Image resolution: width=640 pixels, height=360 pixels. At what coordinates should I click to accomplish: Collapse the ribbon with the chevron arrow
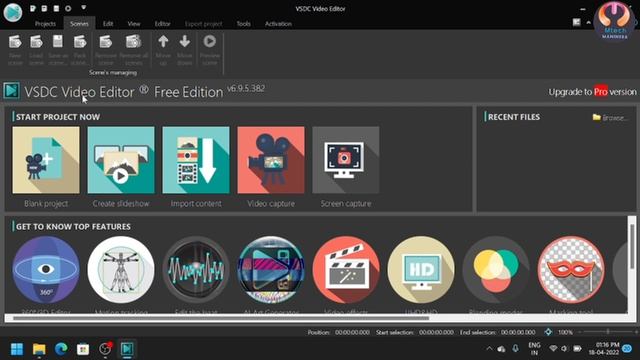click(x=589, y=23)
